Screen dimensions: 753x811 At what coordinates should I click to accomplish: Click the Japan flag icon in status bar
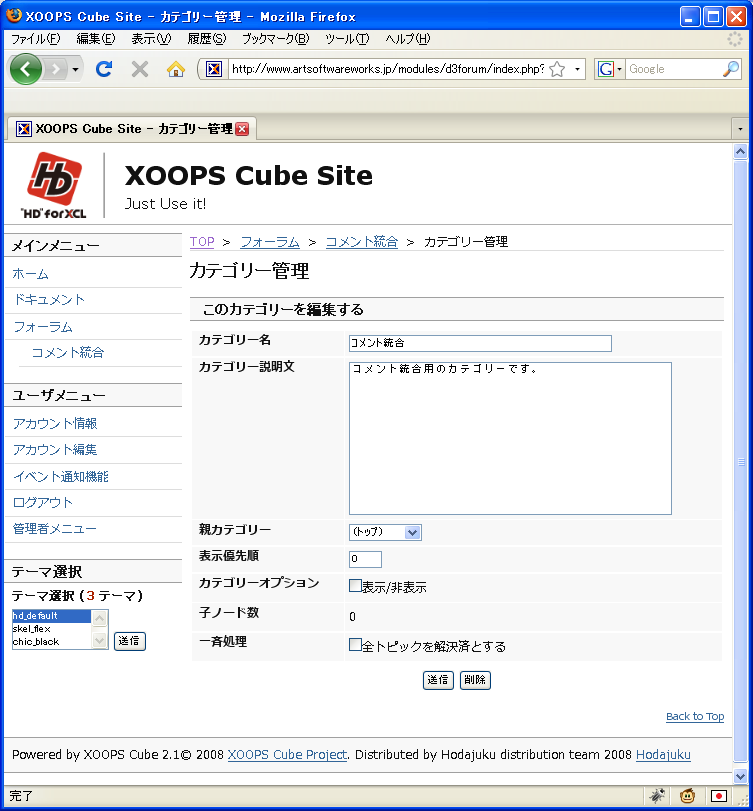pyautogui.click(x=717, y=796)
